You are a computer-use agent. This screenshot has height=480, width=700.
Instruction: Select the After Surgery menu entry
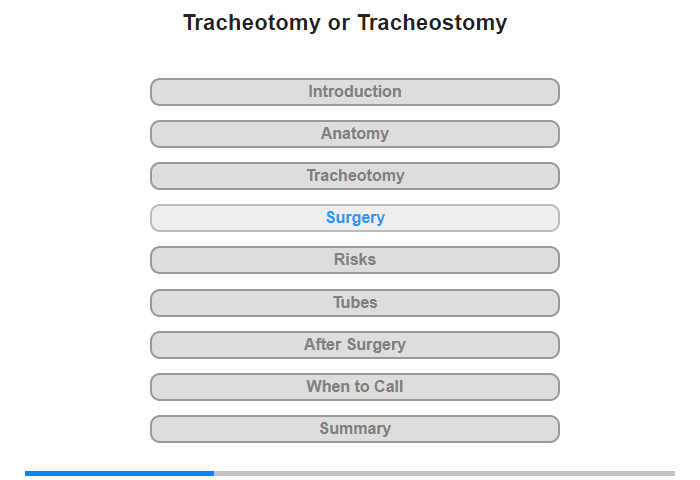coord(355,345)
